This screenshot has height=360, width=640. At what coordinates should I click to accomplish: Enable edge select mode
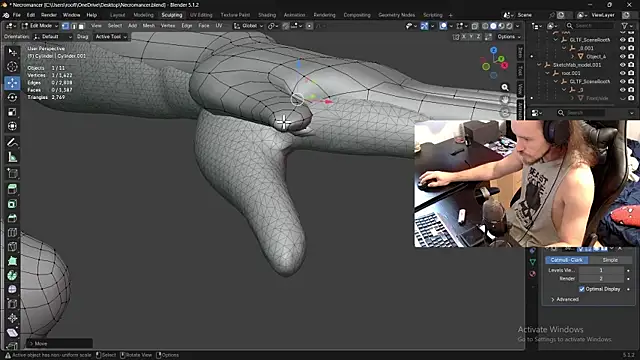click(x=73, y=26)
